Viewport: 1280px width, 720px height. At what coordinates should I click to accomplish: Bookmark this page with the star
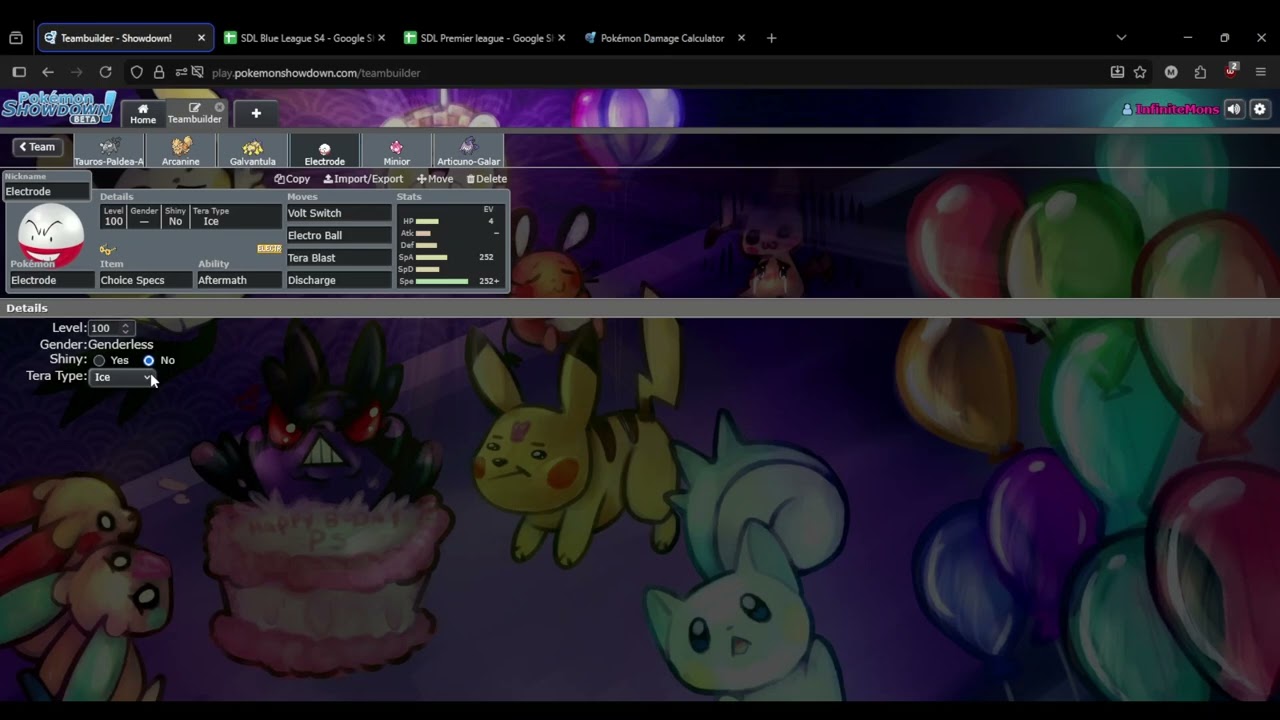1140,72
